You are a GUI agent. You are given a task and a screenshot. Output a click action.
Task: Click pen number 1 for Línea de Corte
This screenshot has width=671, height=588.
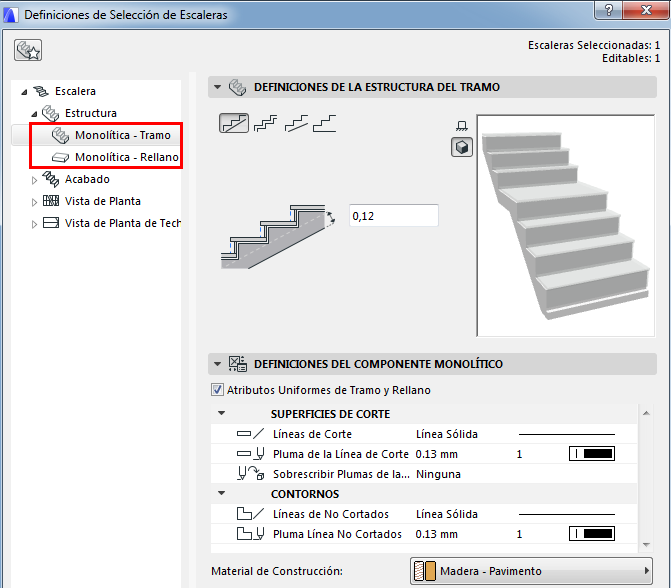tap(519, 454)
